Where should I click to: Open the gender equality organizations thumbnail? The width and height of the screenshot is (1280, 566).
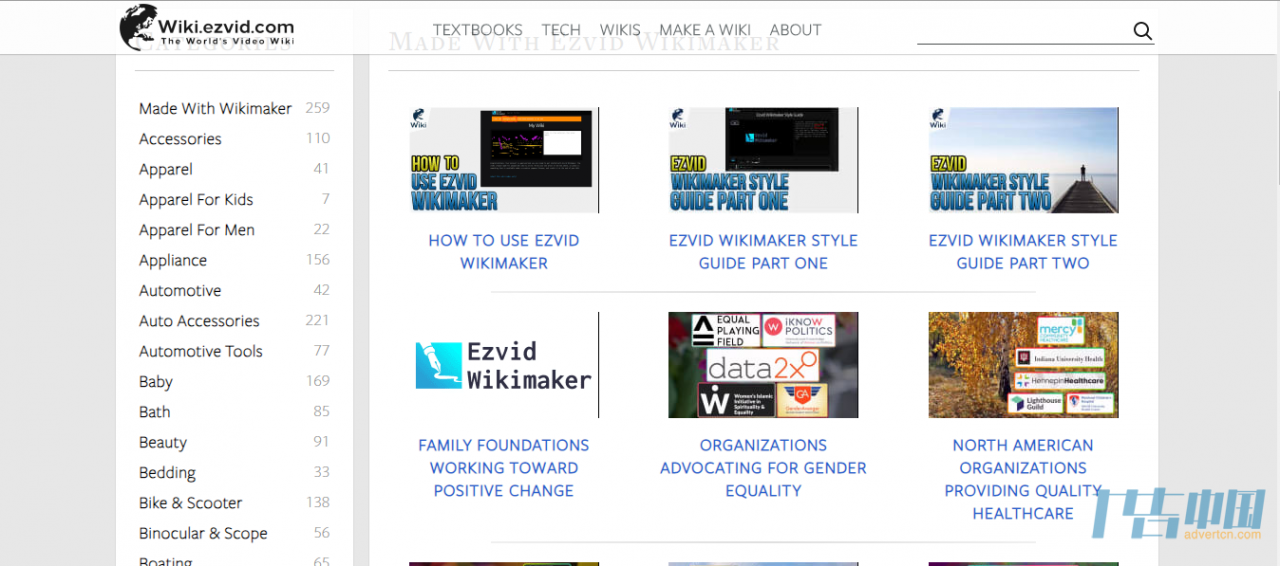tap(763, 365)
